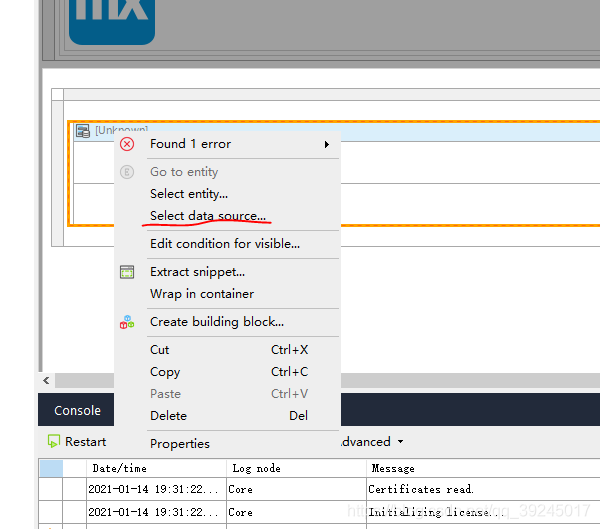Open the Advanced dropdown in the console
The width and height of the screenshot is (600, 529).
[x=370, y=442]
